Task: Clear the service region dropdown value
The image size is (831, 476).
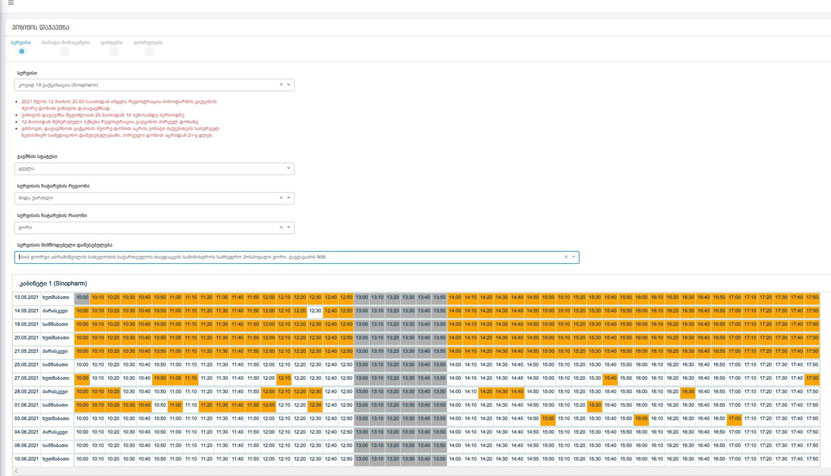Action: click(281, 198)
